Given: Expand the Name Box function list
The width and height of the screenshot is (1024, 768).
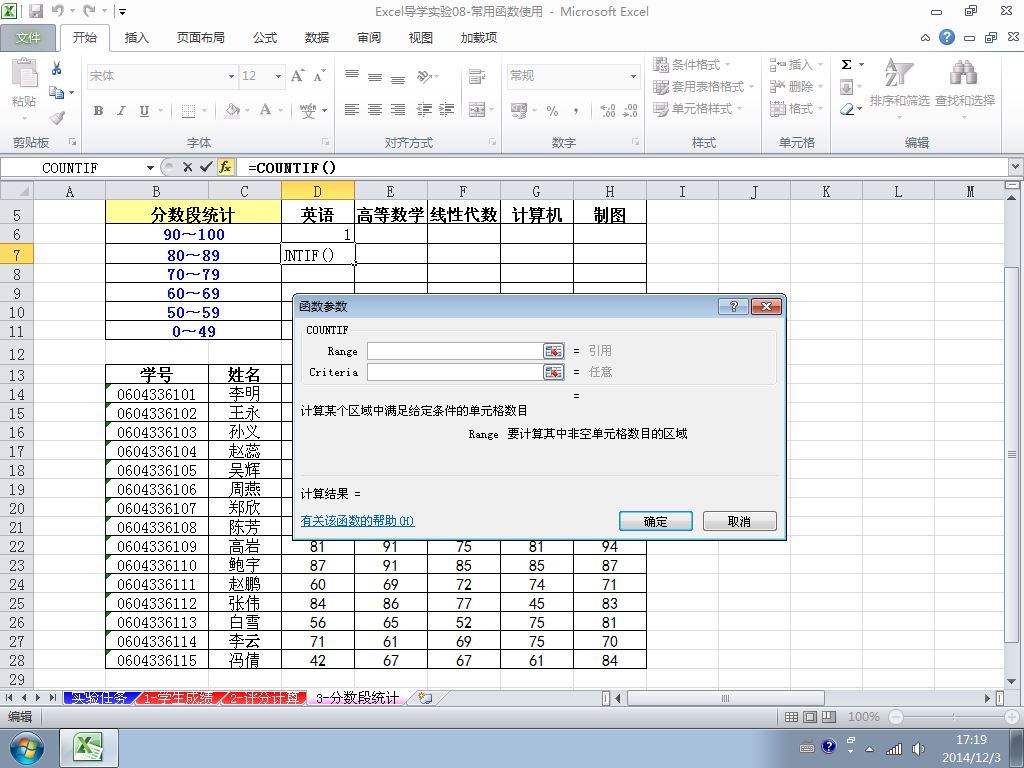Looking at the screenshot, I should 150,168.
